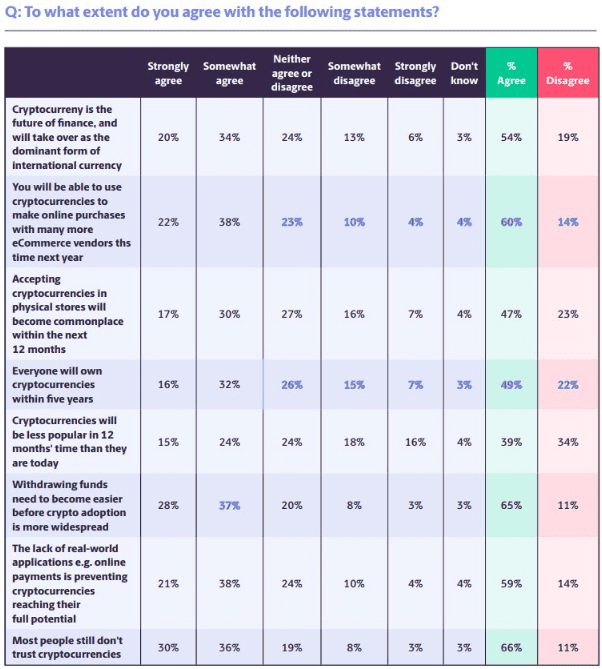Image resolution: width=602 pixels, height=669 pixels.
Task: Click the eCommerce vendors online purchases statement
Action: 70,221
